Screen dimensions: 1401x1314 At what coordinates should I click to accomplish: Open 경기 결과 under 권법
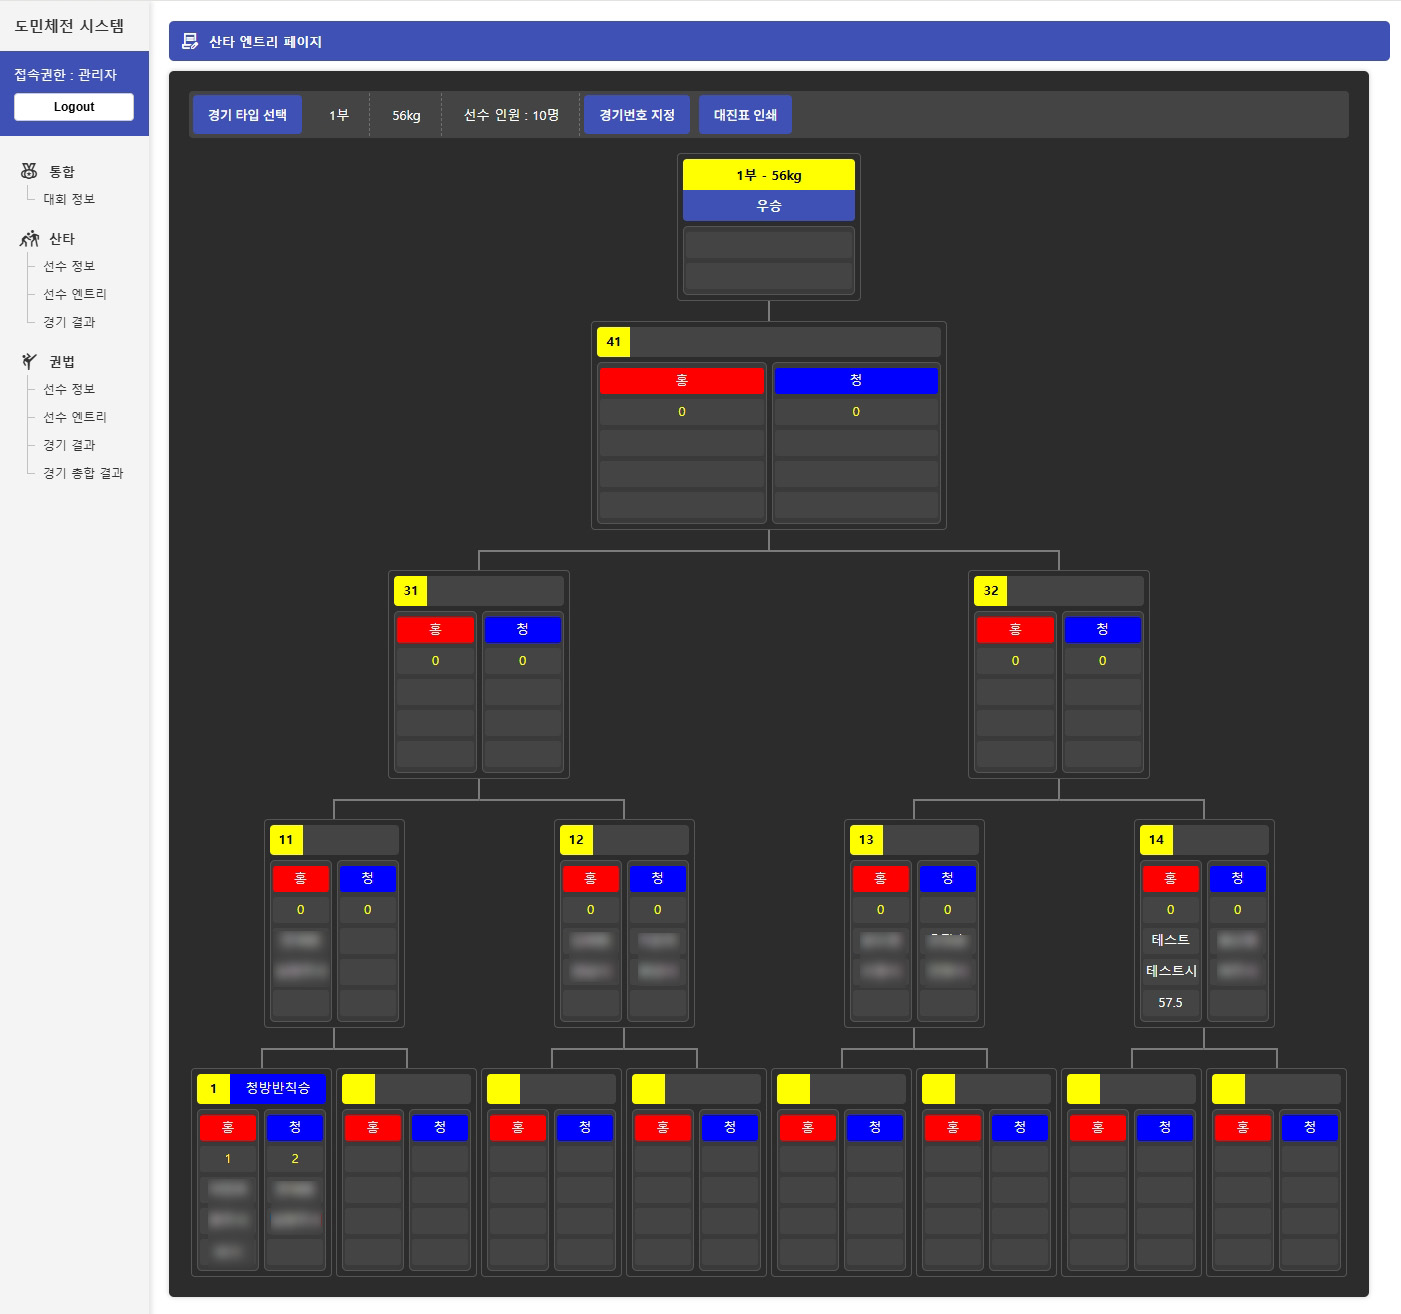tap(69, 445)
